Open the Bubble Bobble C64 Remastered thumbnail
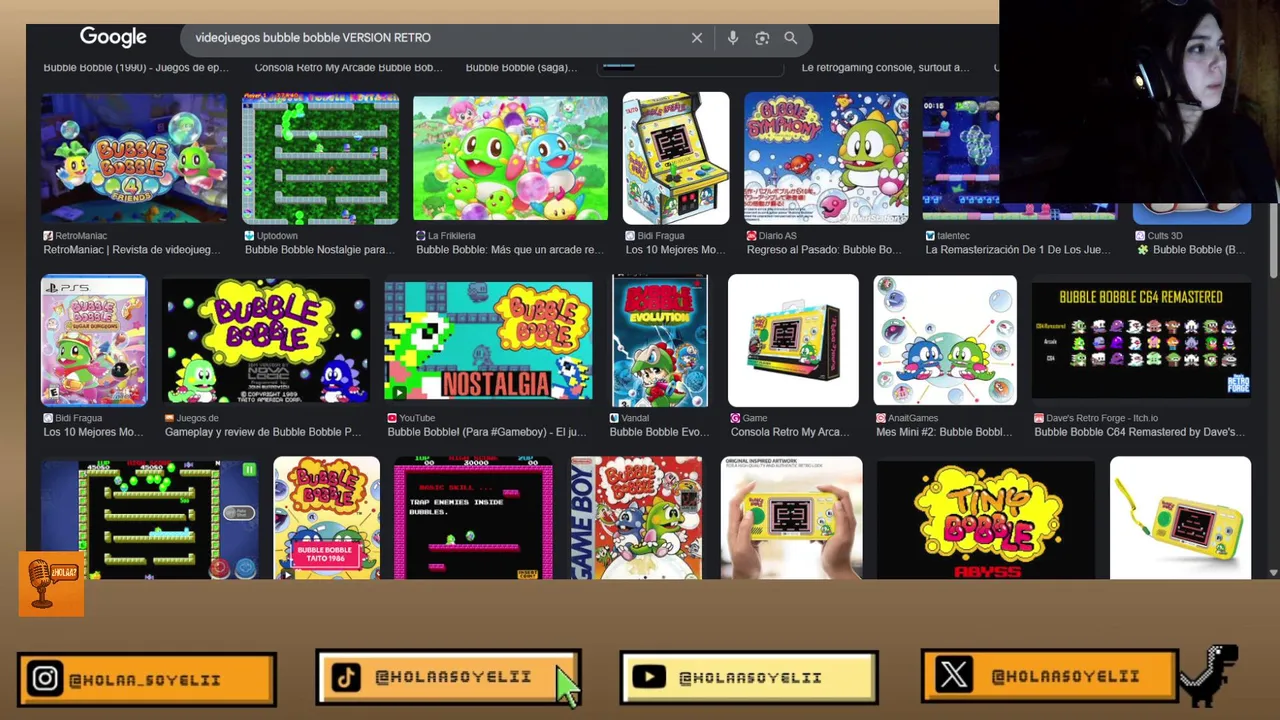 pyautogui.click(x=1141, y=341)
